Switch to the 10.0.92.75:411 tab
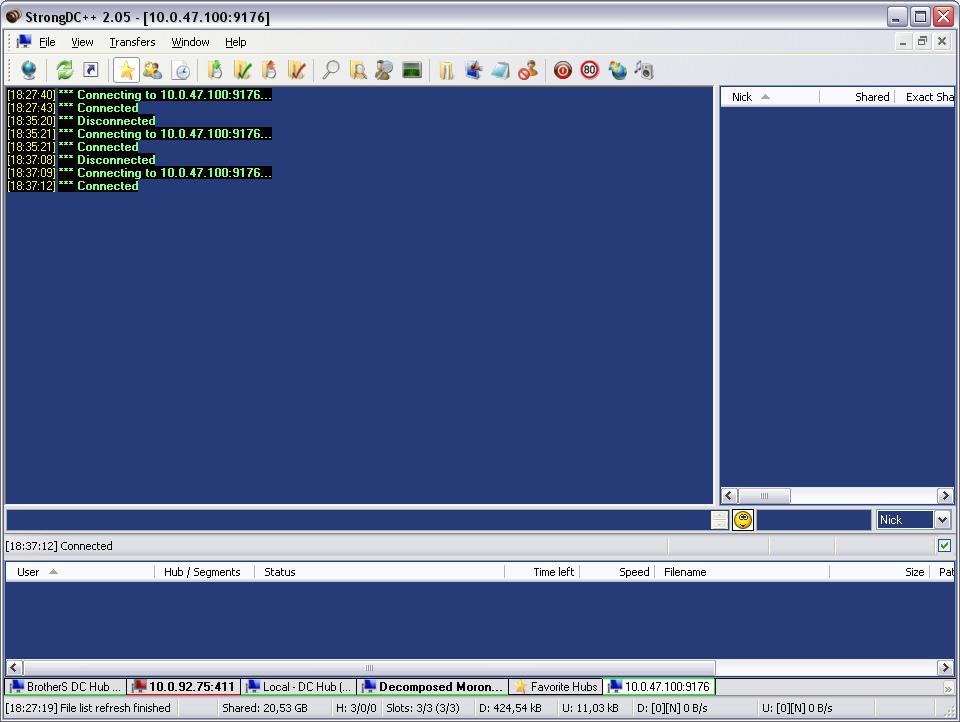This screenshot has width=960, height=722. click(x=184, y=687)
